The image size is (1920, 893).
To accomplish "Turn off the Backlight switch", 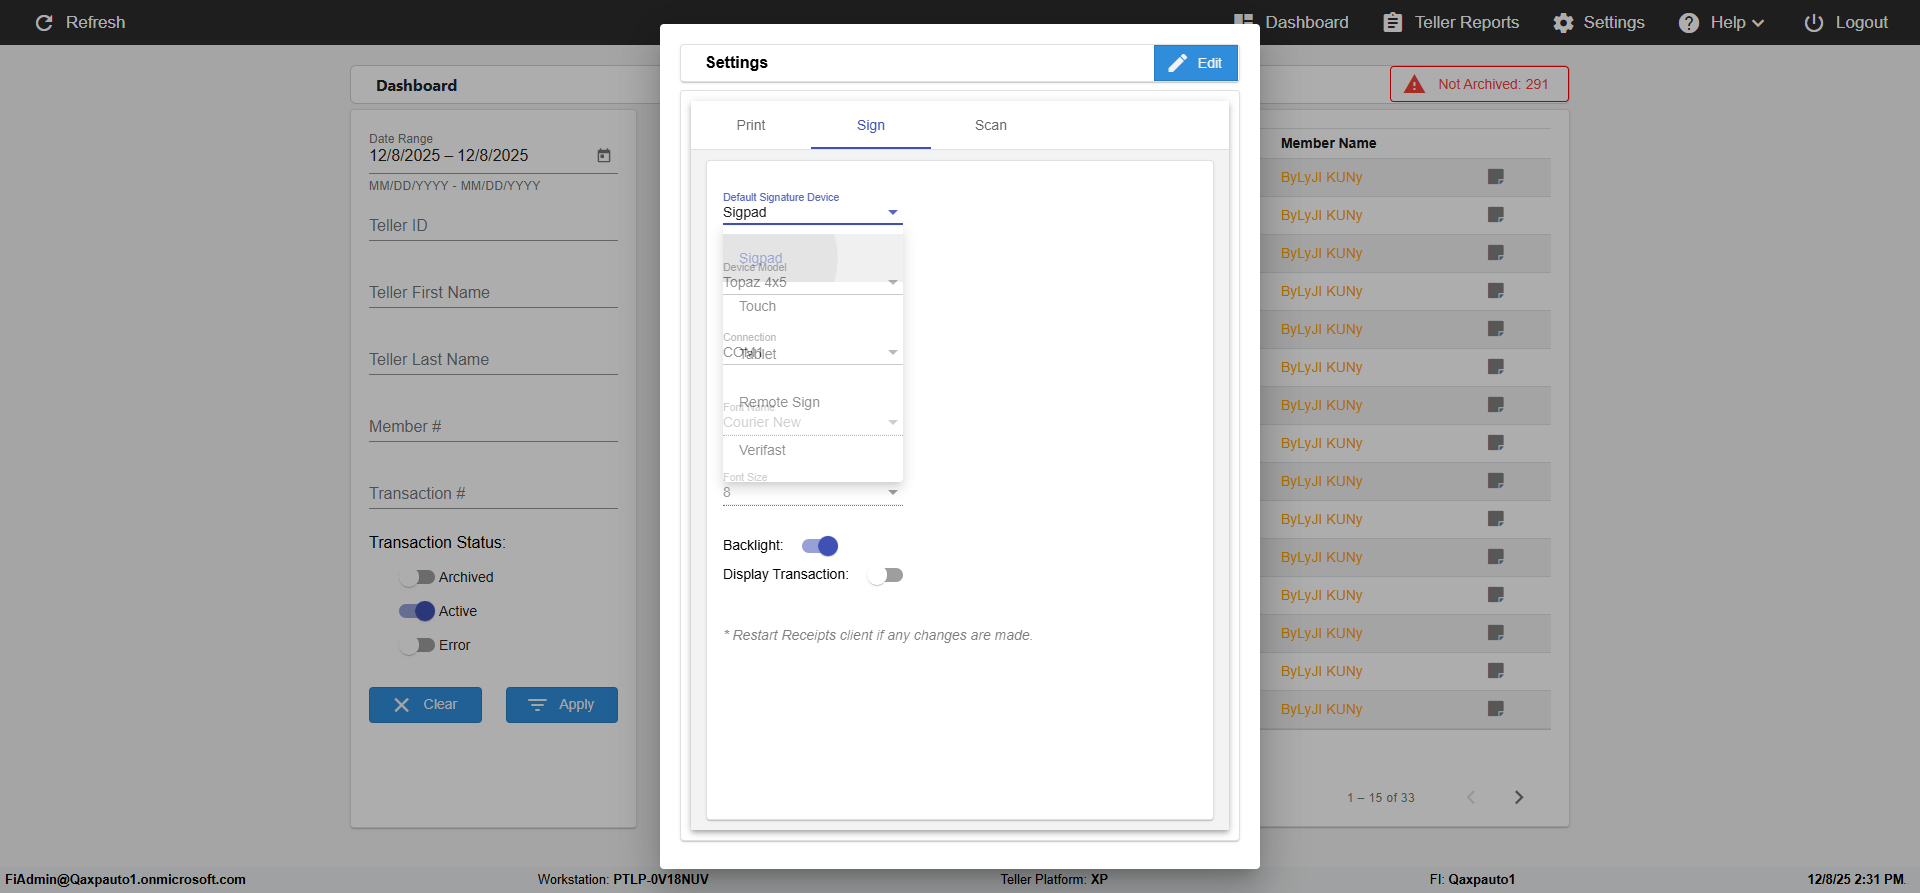I will pyautogui.click(x=820, y=546).
